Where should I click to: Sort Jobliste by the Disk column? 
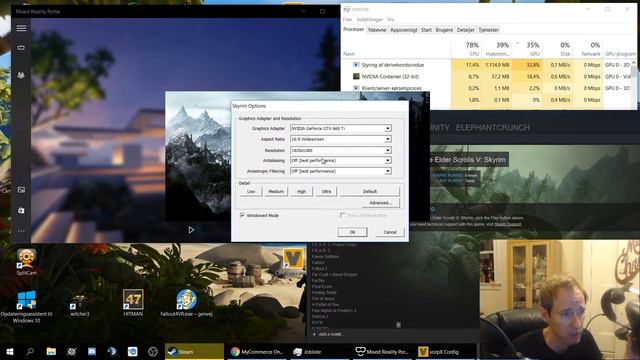click(x=557, y=49)
